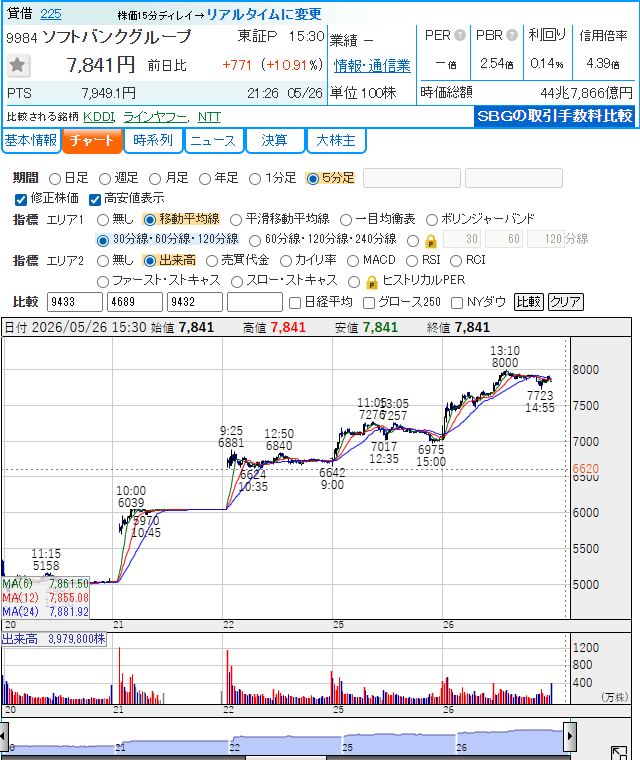Click the range navigator slider area
This screenshot has width=640, height=760.
[x=286, y=736]
